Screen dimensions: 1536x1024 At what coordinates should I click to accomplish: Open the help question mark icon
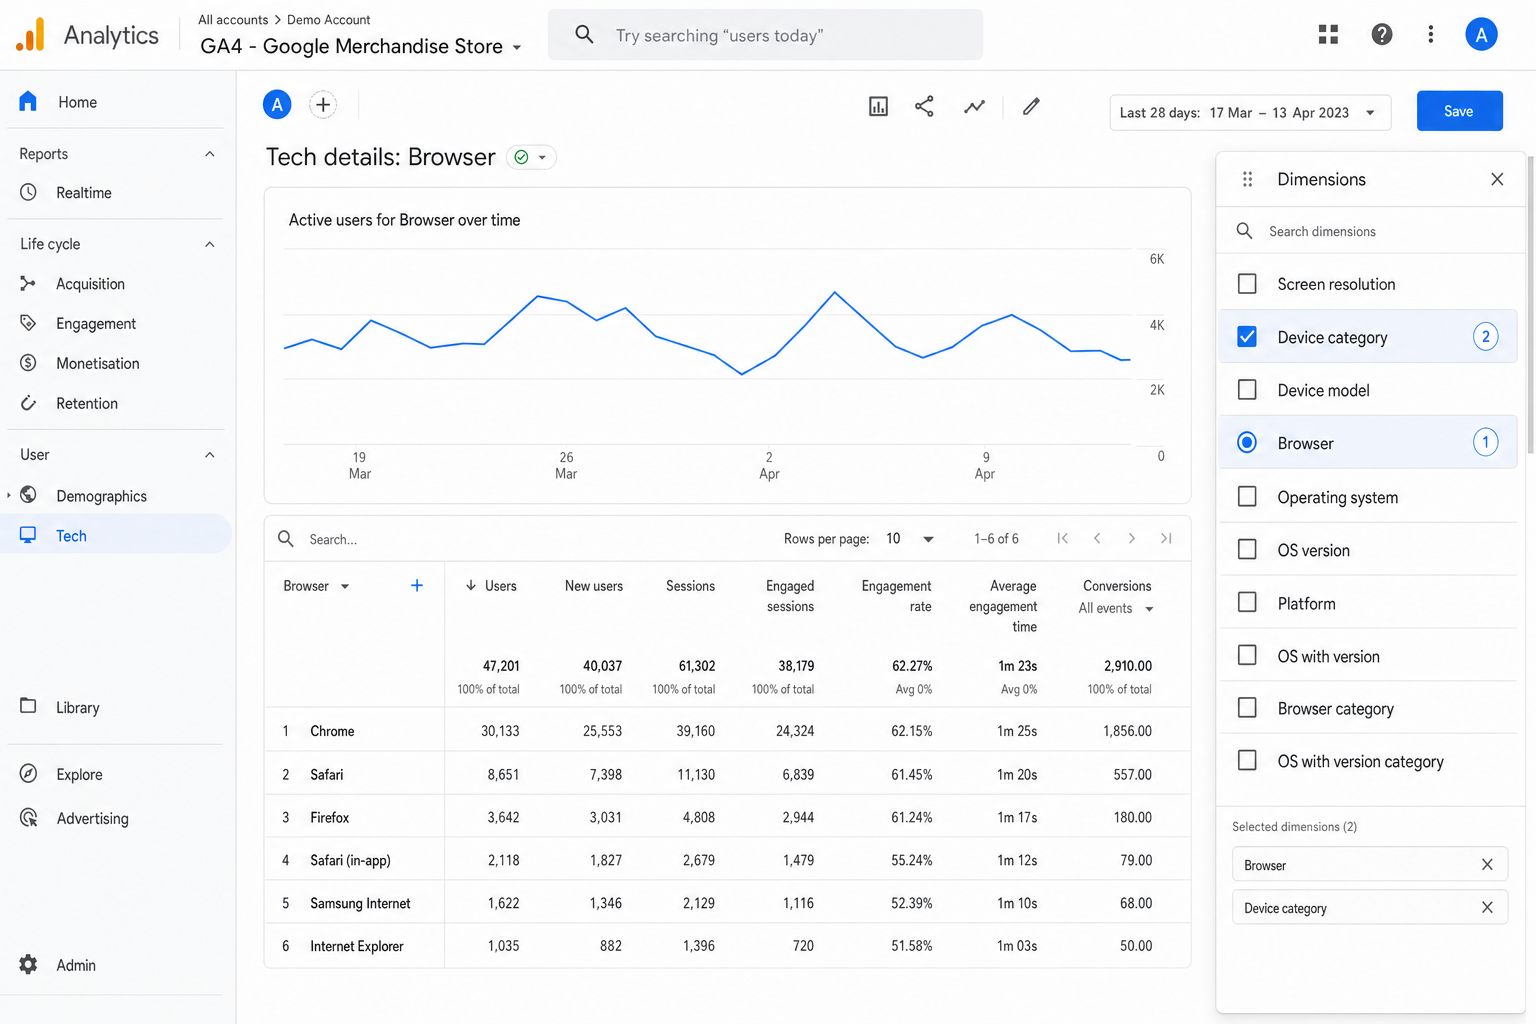click(x=1382, y=35)
